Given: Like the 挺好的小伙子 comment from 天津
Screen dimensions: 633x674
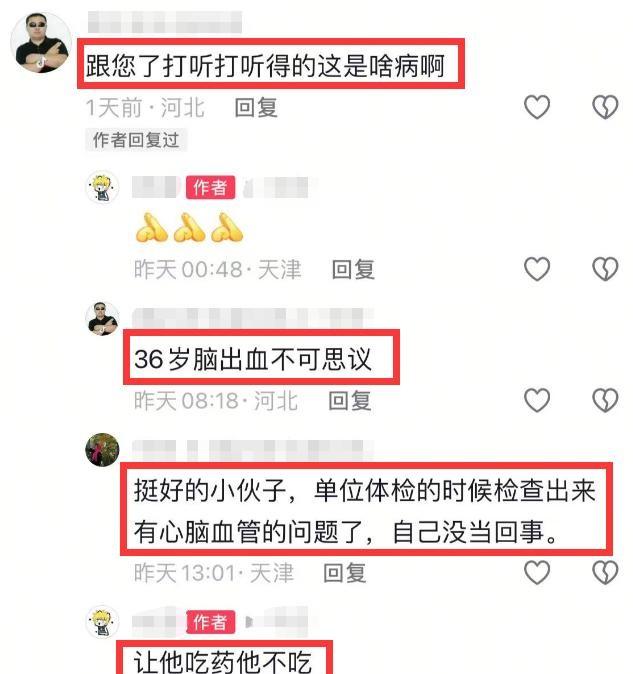Looking at the screenshot, I should coord(537,573).
